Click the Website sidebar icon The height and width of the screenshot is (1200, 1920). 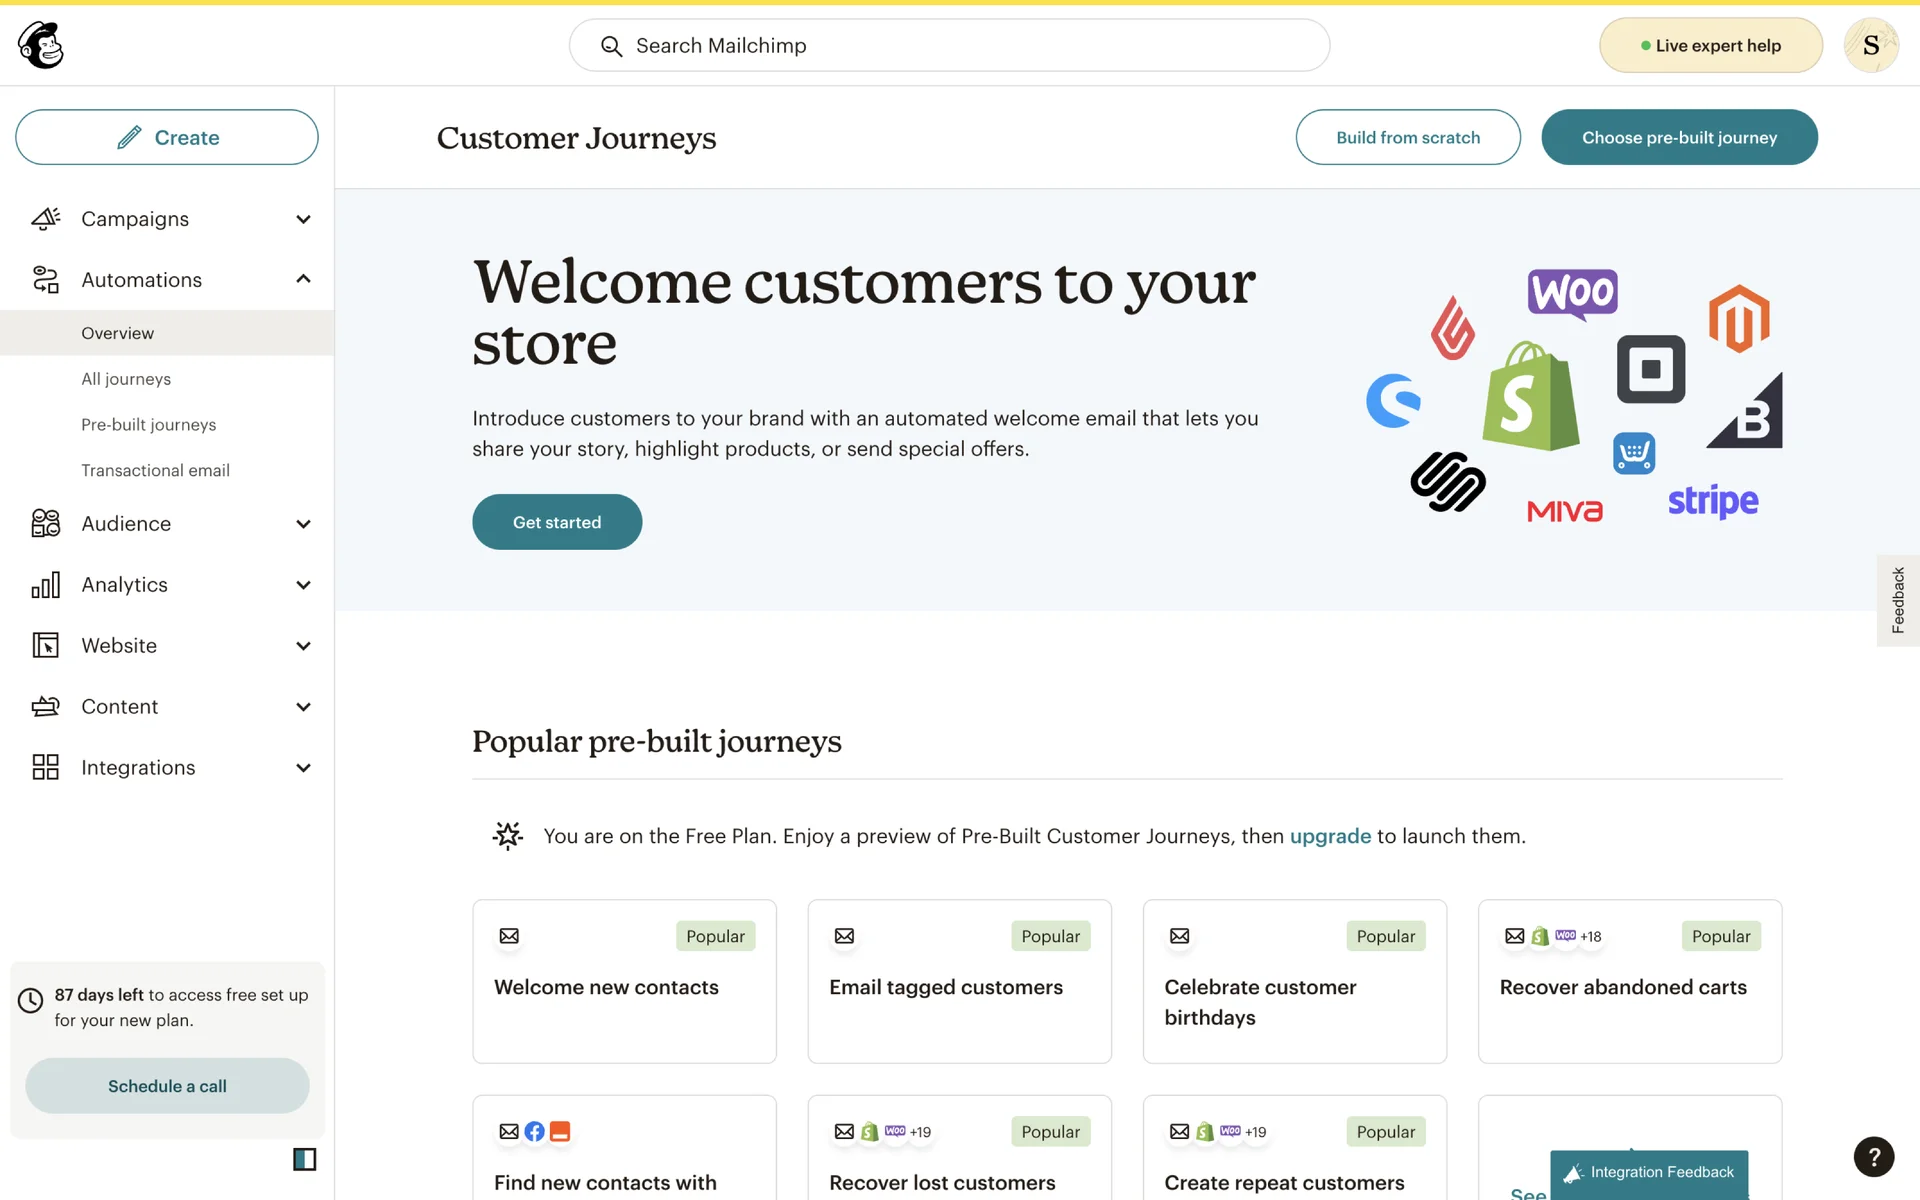pos(46,646)
